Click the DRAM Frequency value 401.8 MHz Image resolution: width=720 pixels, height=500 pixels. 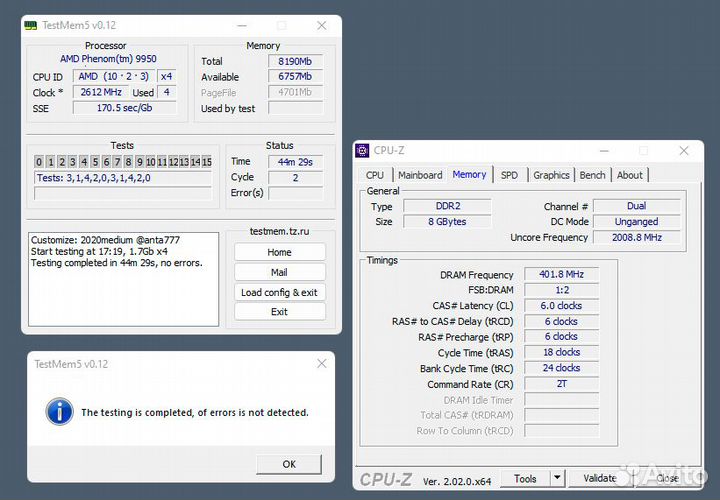point(562,275)
